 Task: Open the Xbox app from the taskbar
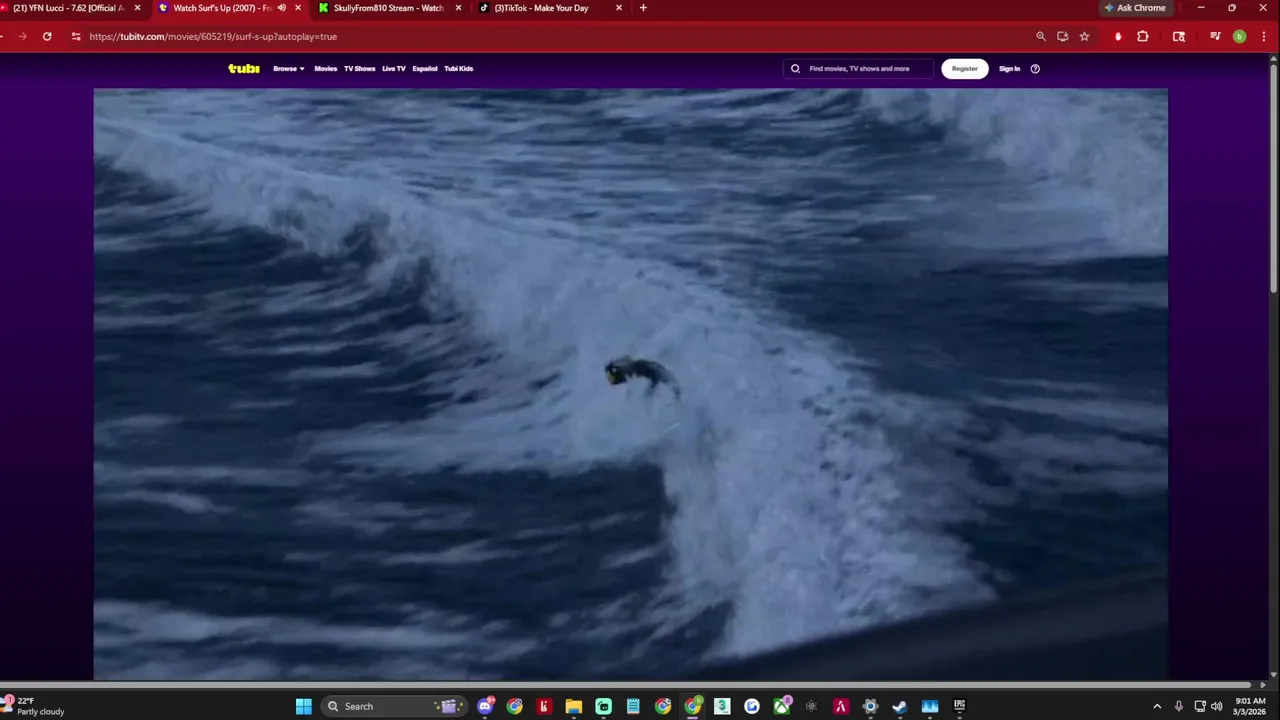(x=782, y=706)
